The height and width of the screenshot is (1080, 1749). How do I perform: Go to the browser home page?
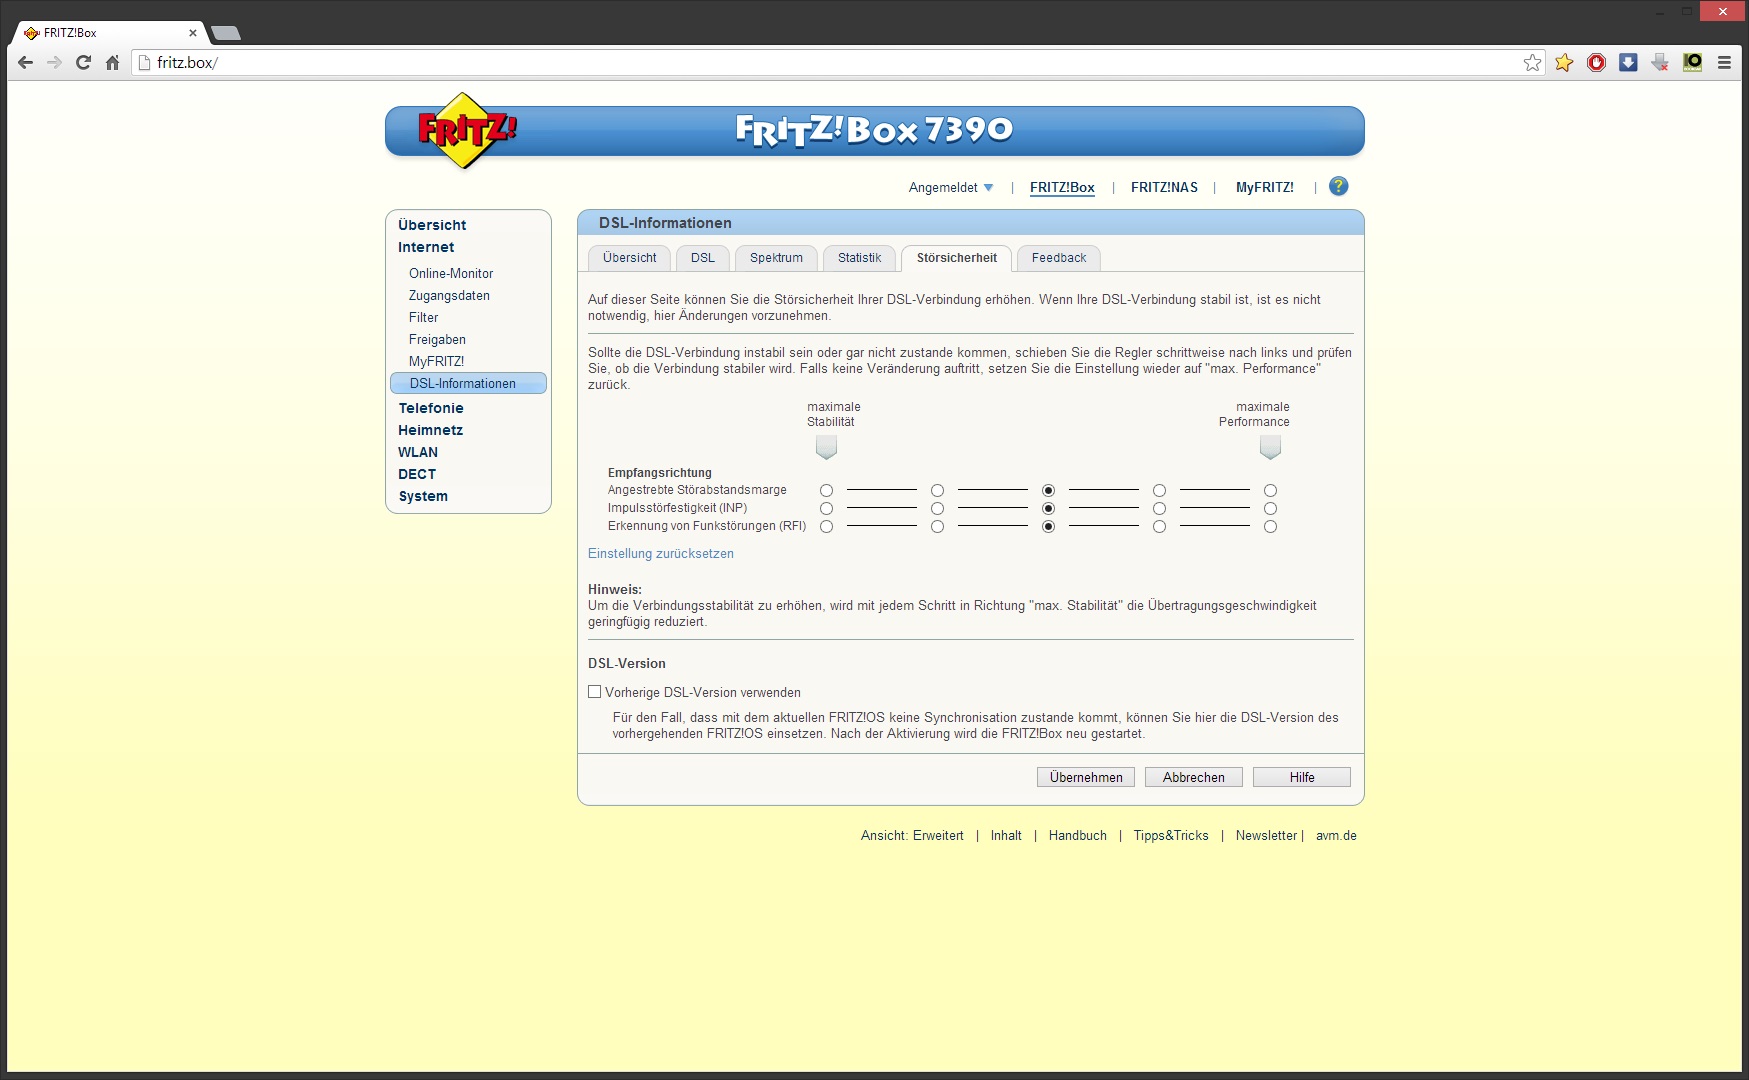click(x=113, y=62)
